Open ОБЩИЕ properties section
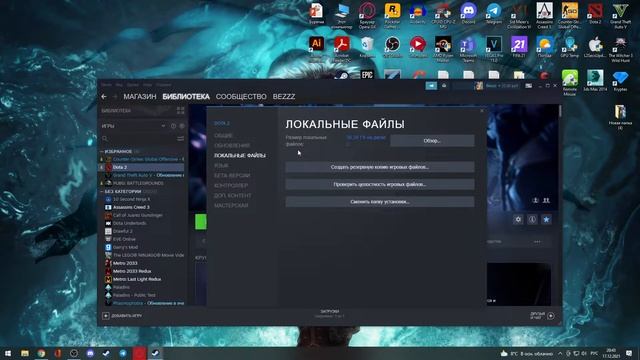This screenshot has width=640, height=360. point(223,136)
